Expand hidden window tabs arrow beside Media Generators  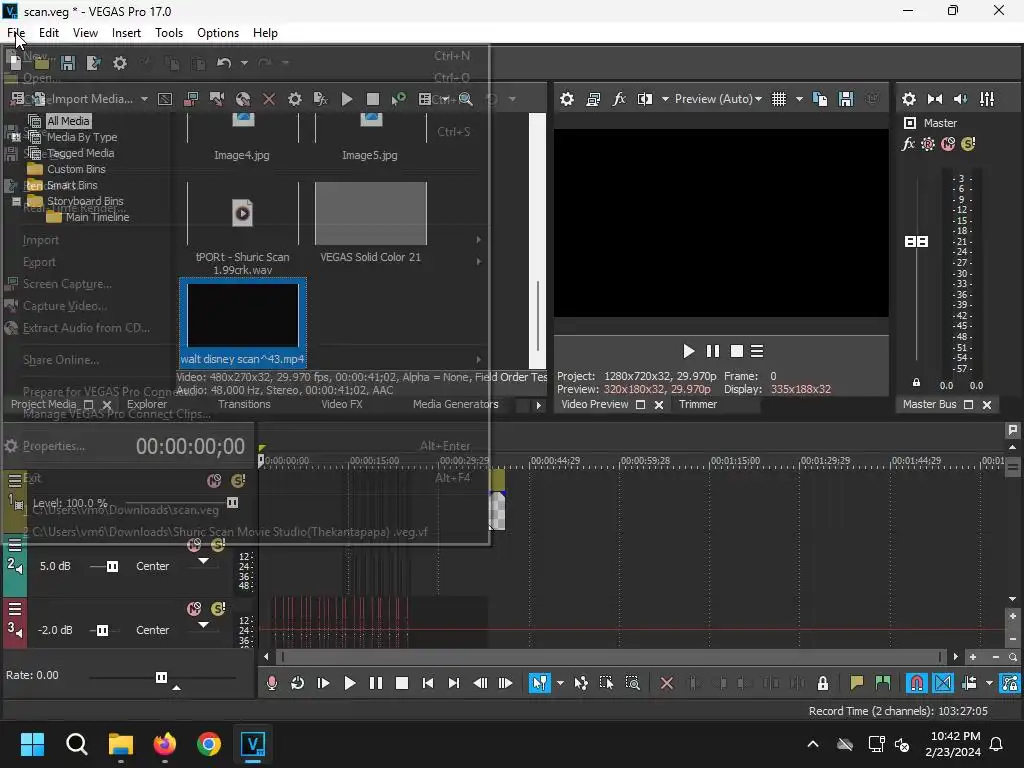pyautogui.click(x=538, y=405)
